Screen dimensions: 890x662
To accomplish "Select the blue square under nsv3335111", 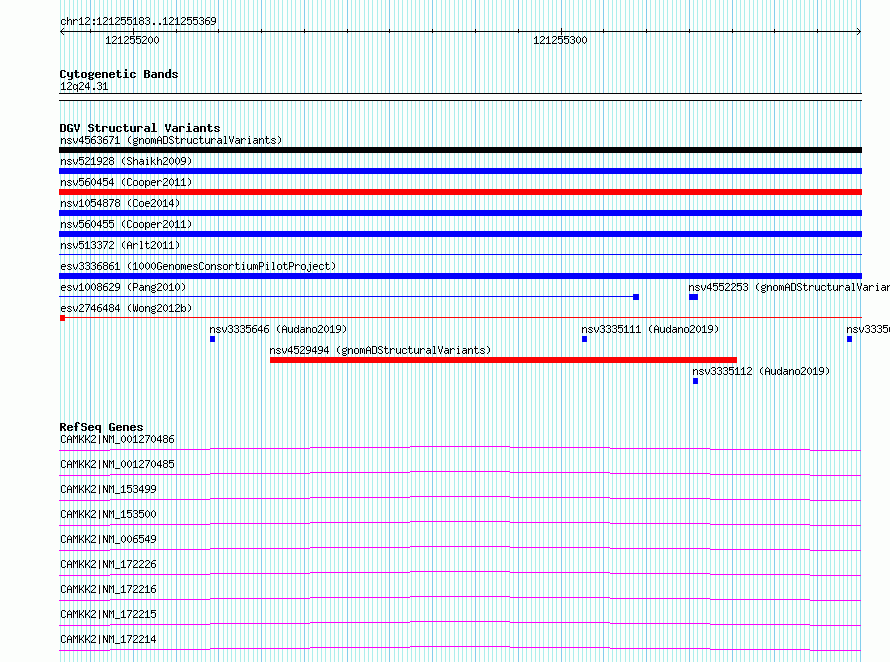I will point(584,339).
